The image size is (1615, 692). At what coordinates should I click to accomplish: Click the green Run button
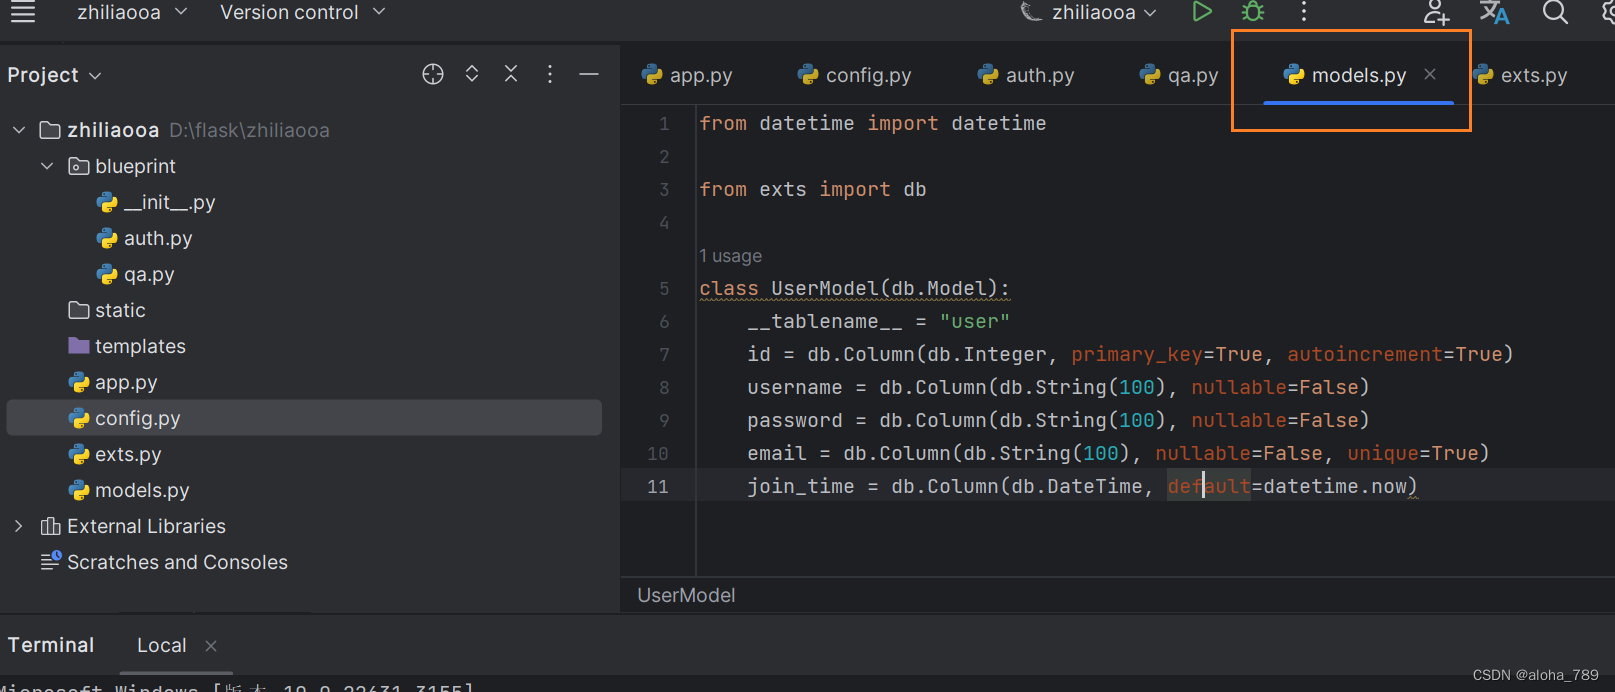point(1202,12)
